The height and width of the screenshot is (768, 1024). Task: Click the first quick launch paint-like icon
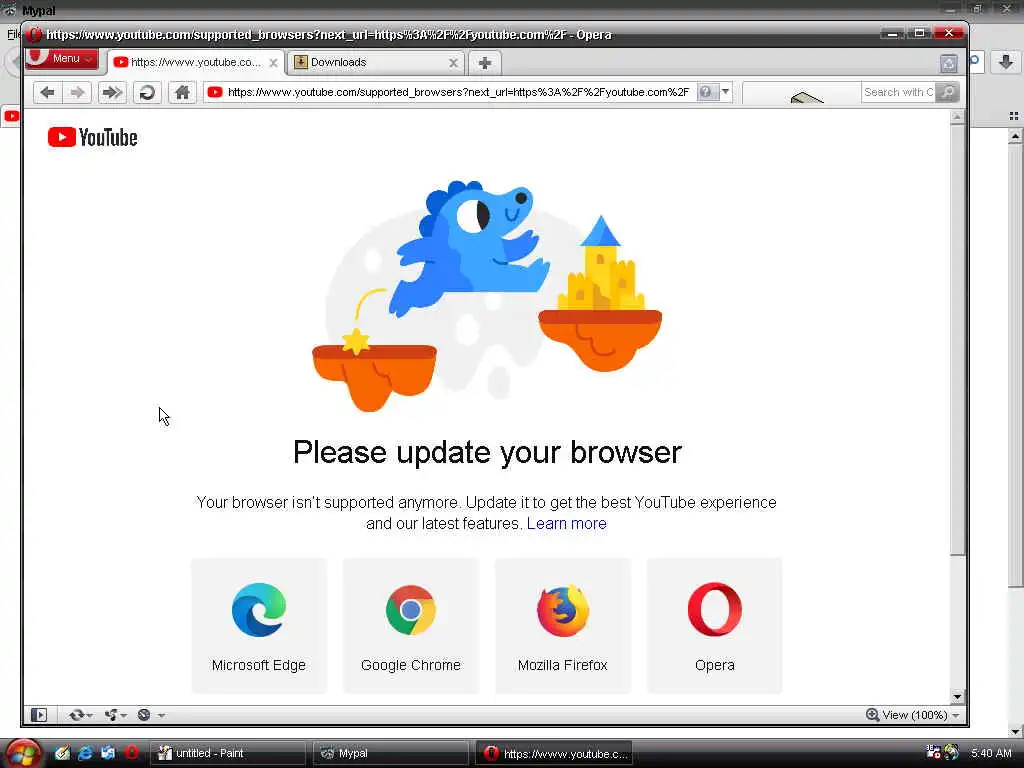(x=62, y=753)
